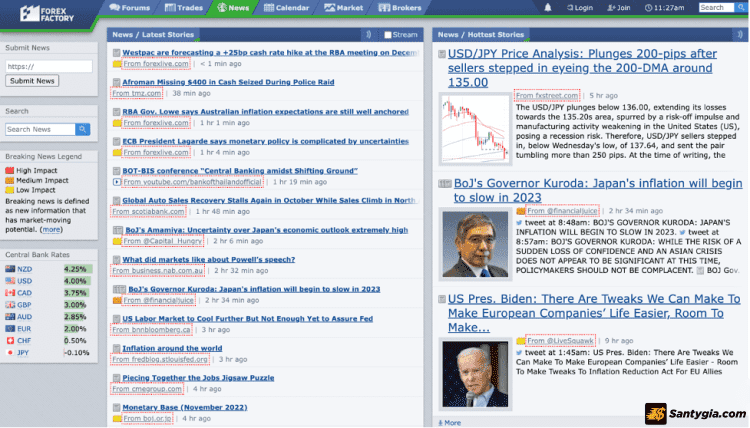The image size is (750, 428).
Task: Click the Biden photo thumbnail
Action: coord(475,374)
